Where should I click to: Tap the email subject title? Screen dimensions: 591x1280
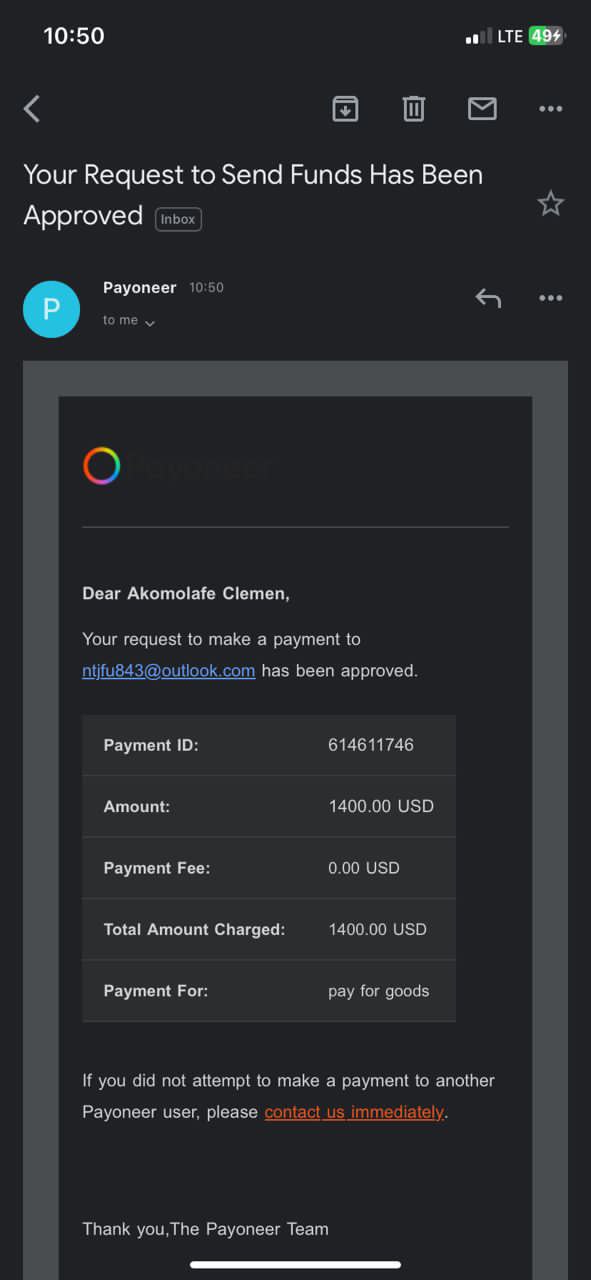[x=253, y=195]
